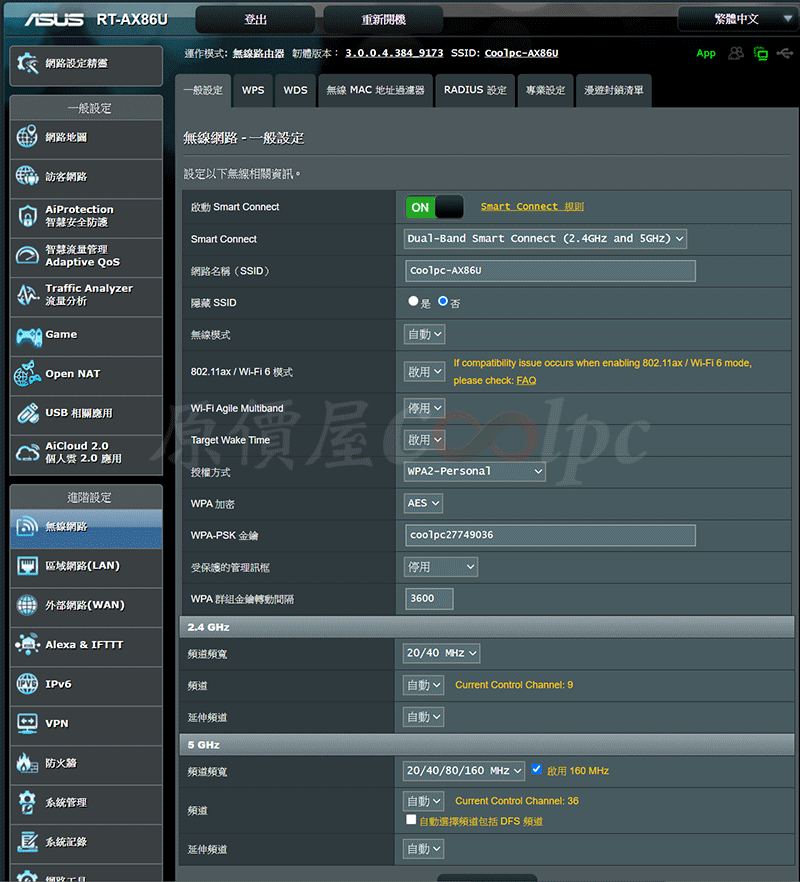Click the Game controller icon
This screenshot has height=882, width=800.
pyautogui.click(x=27, y=335)
